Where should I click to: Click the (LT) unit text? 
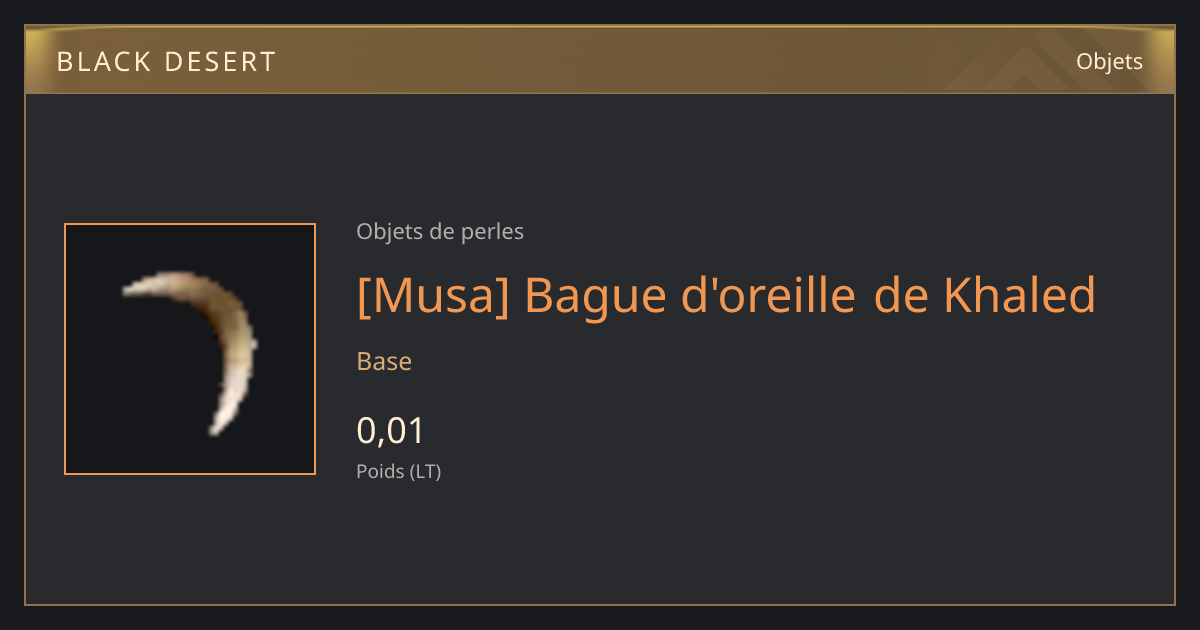tap(425, 471)
